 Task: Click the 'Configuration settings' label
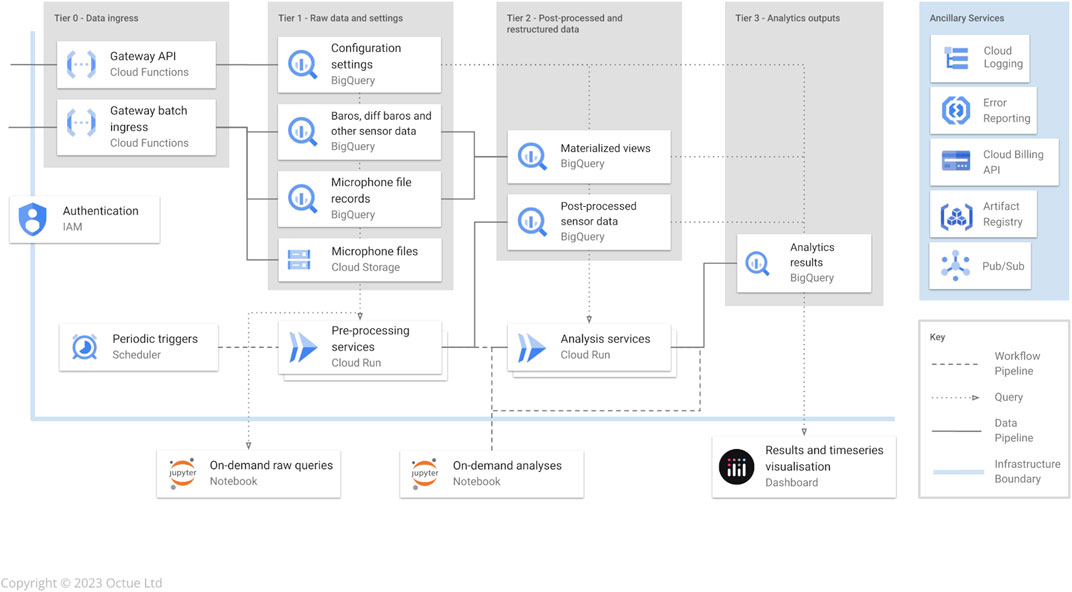coord(366,56)
